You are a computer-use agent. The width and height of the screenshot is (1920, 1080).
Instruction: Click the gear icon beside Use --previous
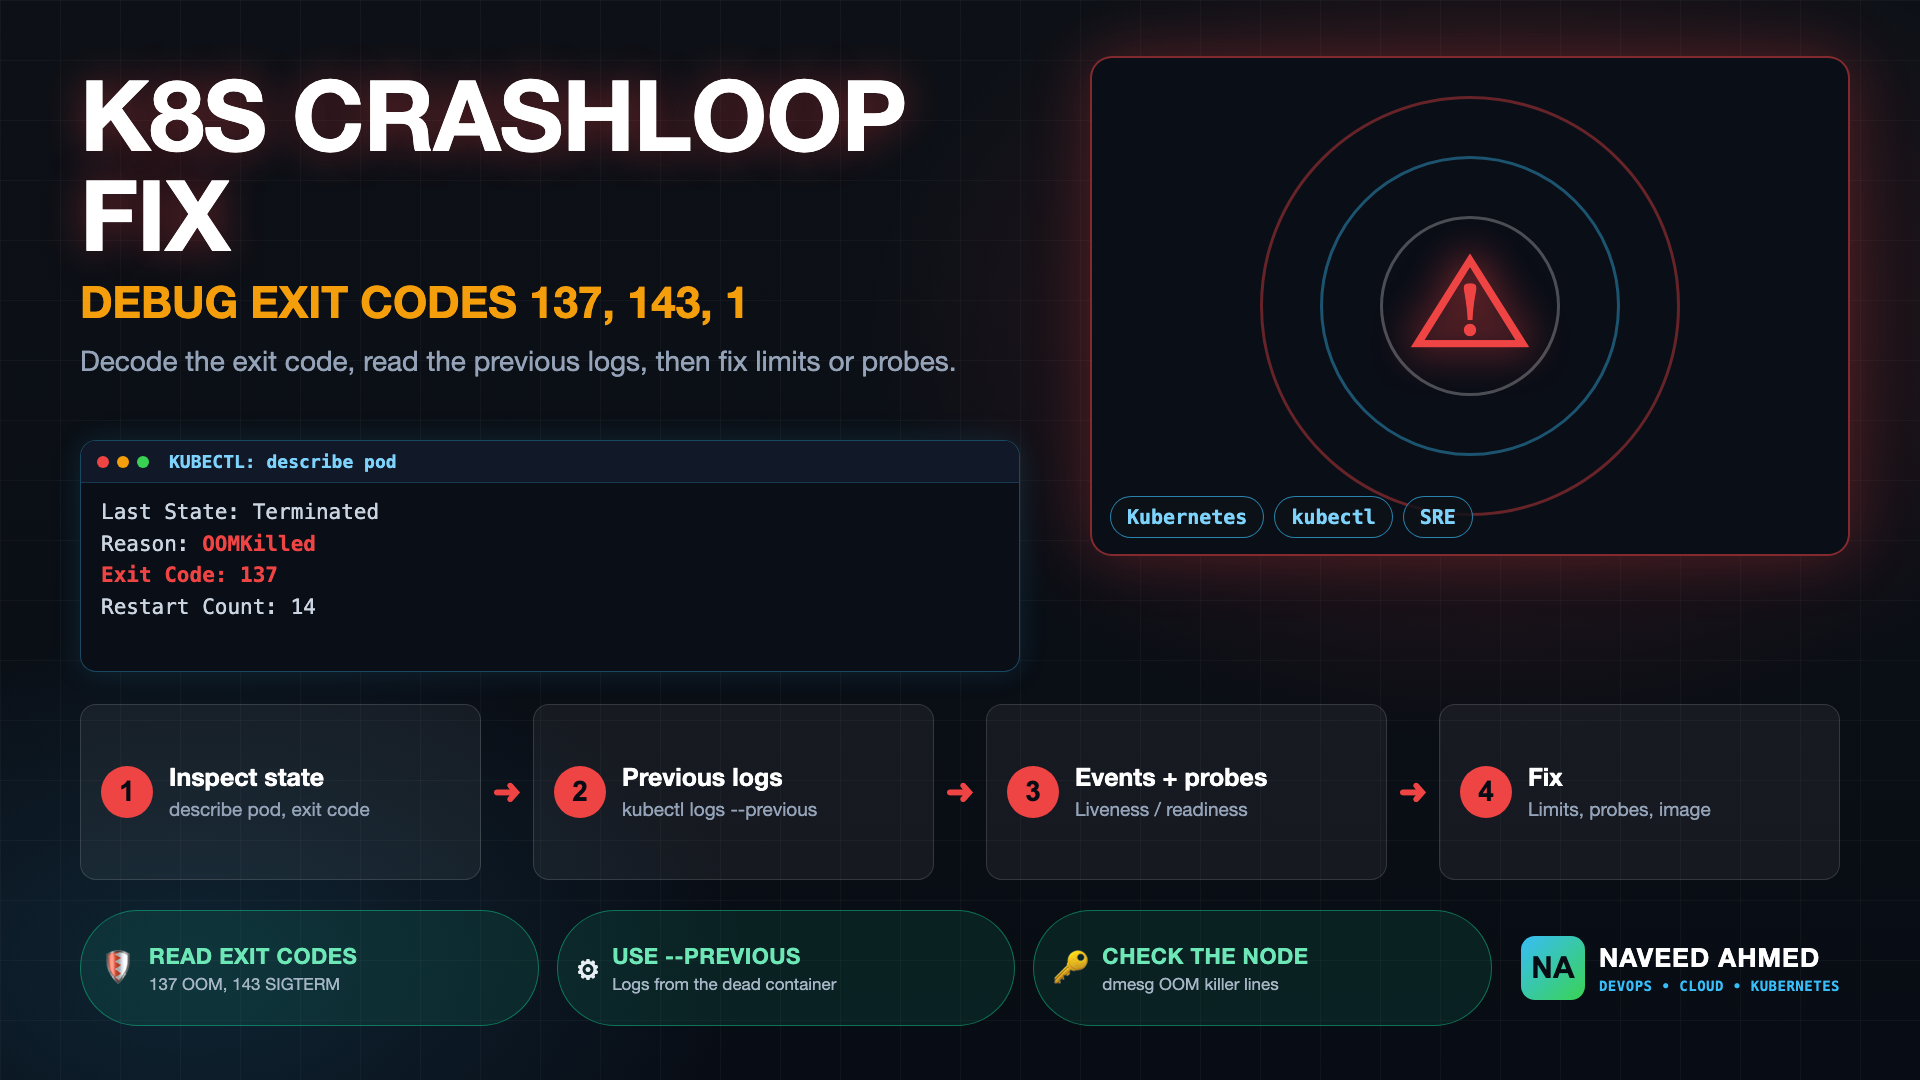(x=588, y=969)
